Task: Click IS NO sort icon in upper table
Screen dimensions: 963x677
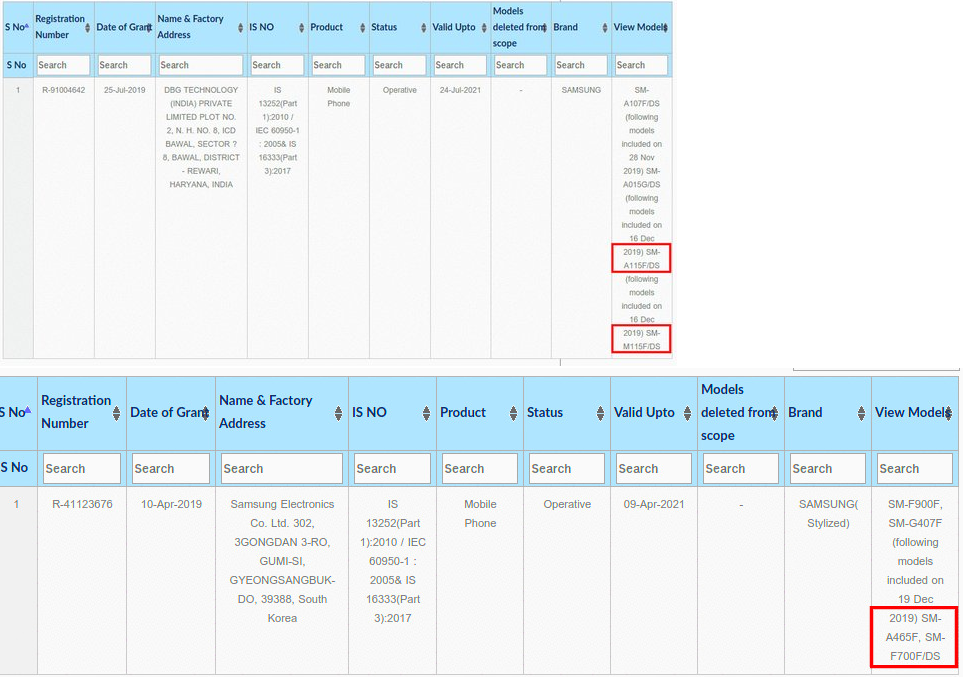Action: pyautogui.click(x=302, y=28)
